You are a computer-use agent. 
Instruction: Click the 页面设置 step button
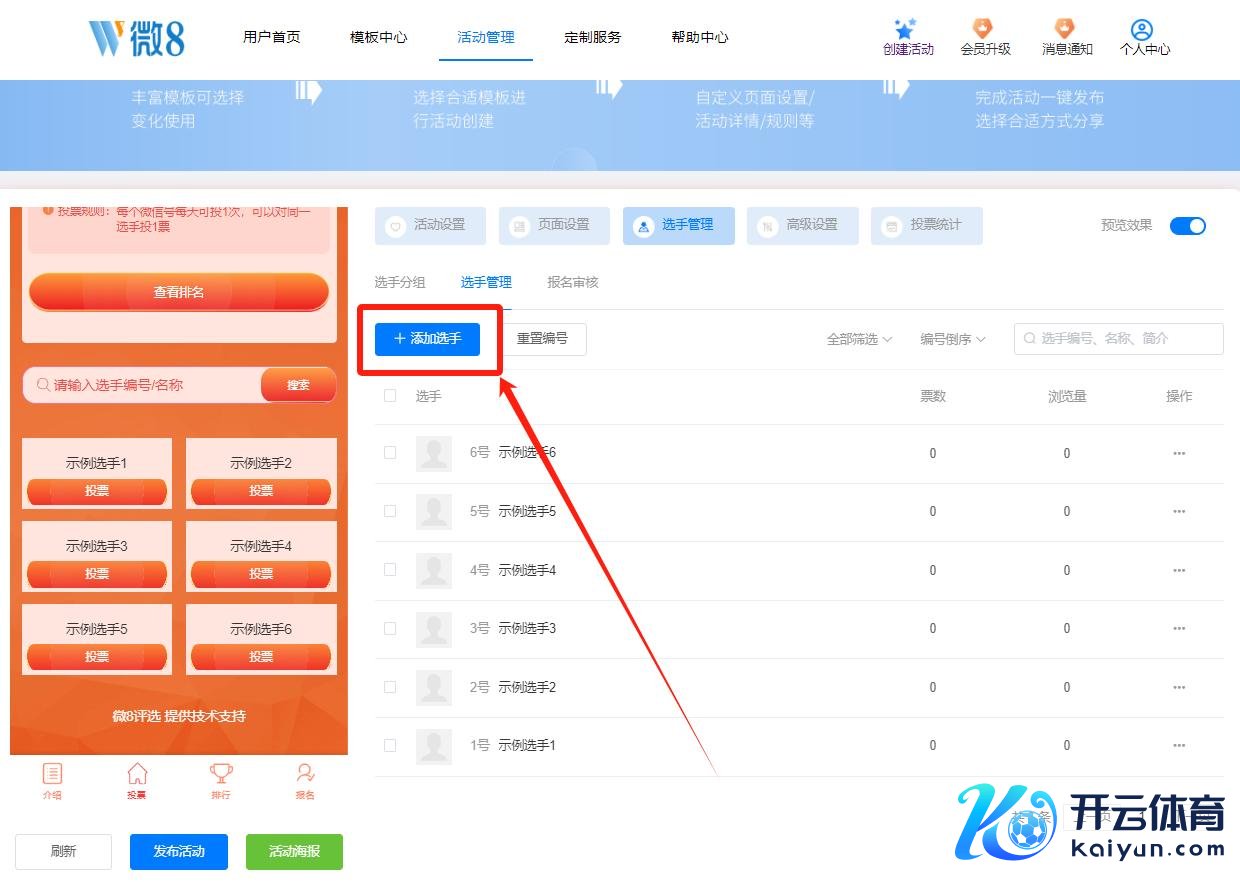554,226
